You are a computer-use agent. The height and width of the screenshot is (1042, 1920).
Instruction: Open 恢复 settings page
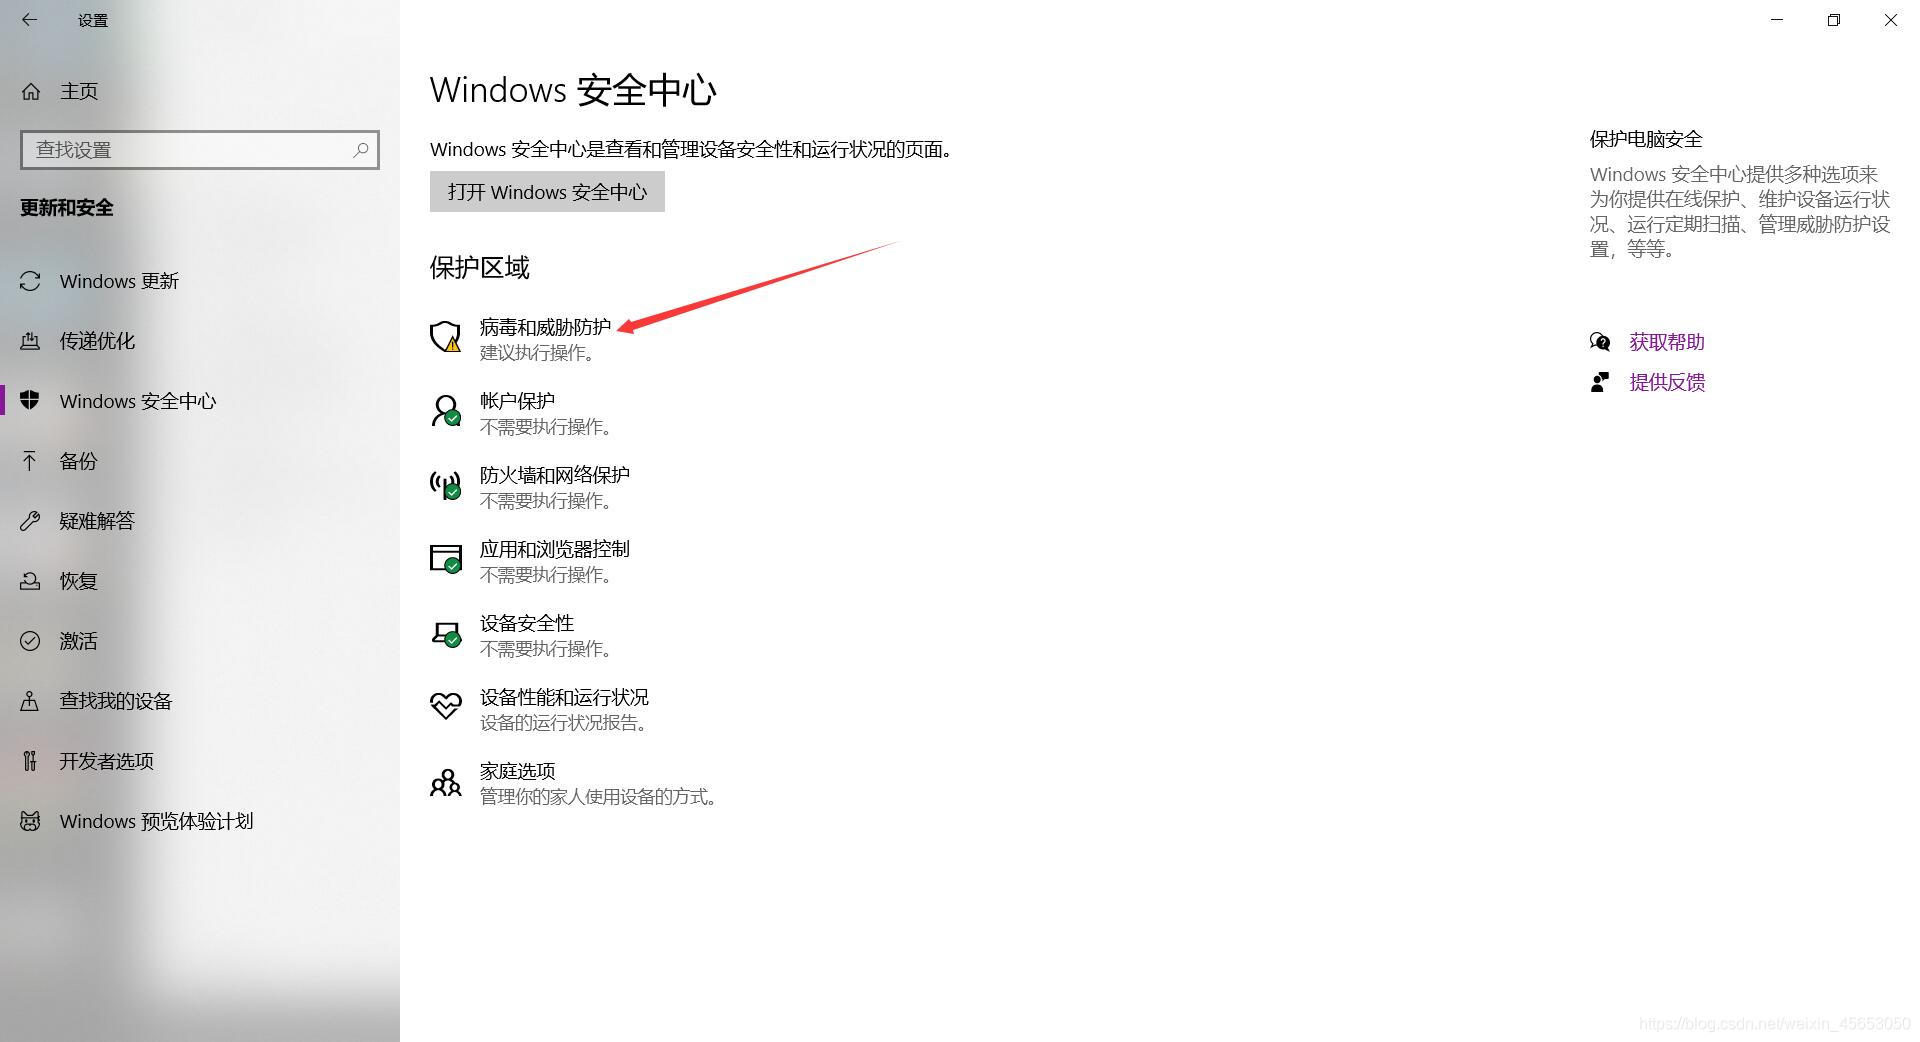[x=200, y=581]
